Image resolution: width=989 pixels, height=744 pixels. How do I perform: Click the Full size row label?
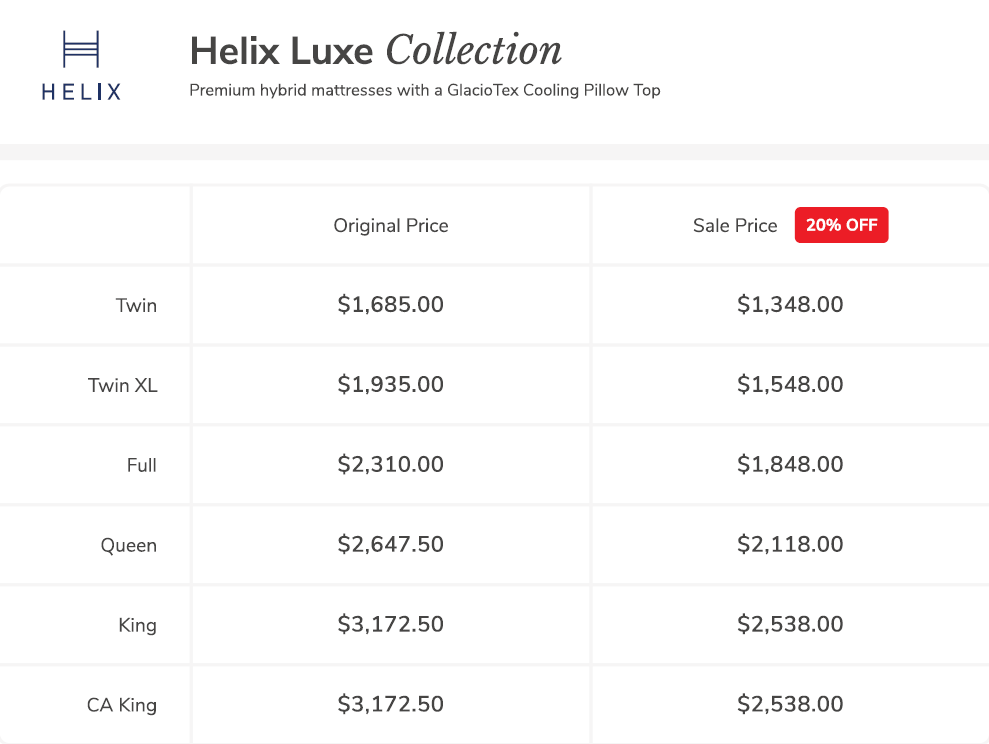(x=142, y=465)
